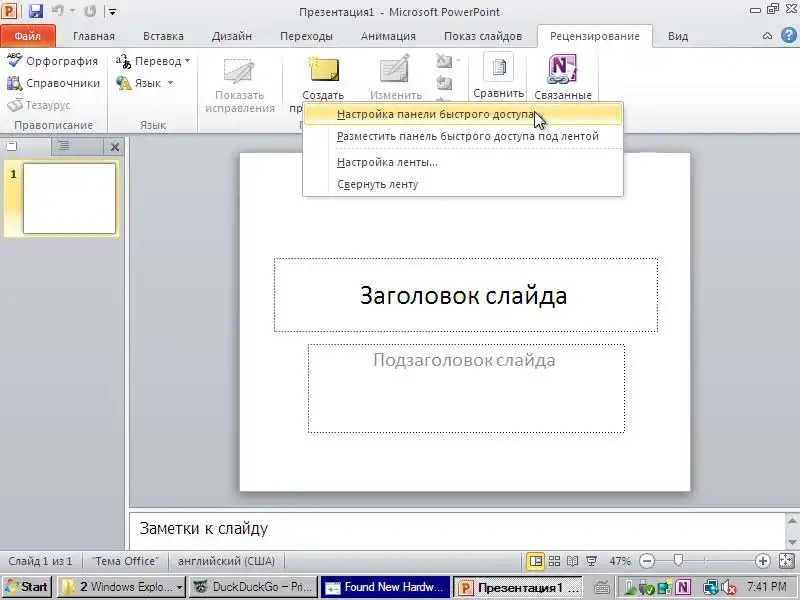Click the OneNote tray icon
800x600 pixels.
click(683, 587)
